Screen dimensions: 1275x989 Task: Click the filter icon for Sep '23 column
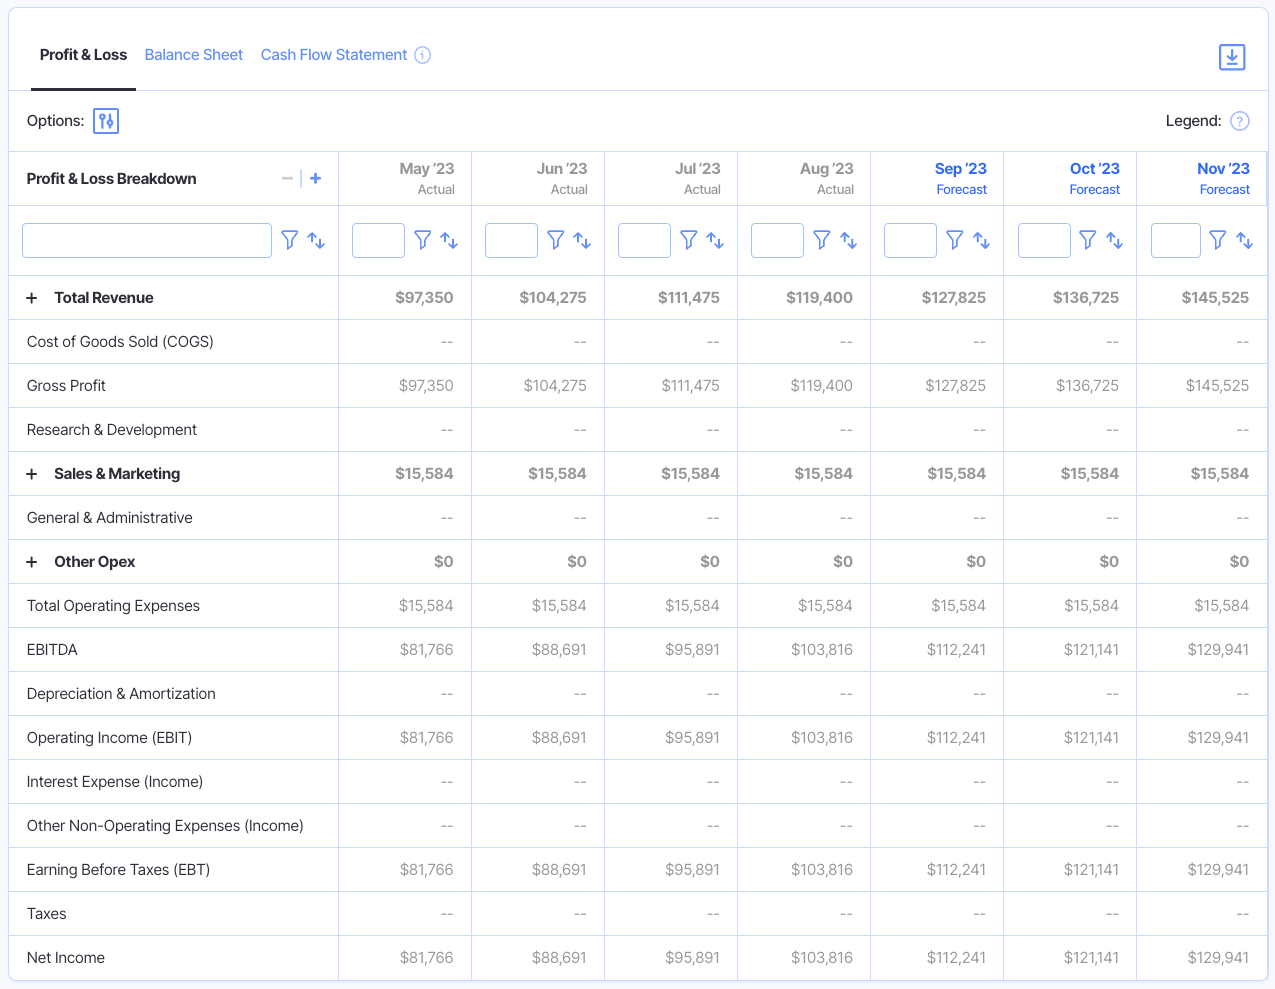955,240
